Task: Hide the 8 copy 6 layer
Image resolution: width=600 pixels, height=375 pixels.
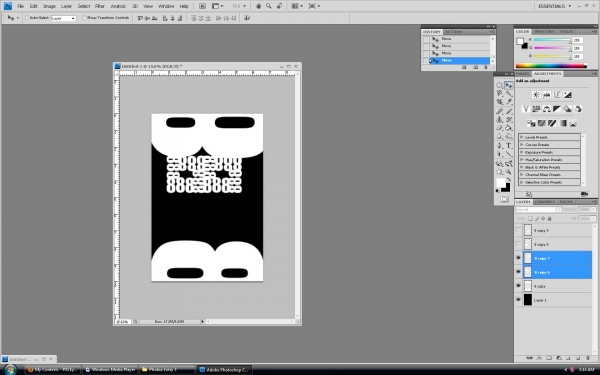Action: click(518, 272)
